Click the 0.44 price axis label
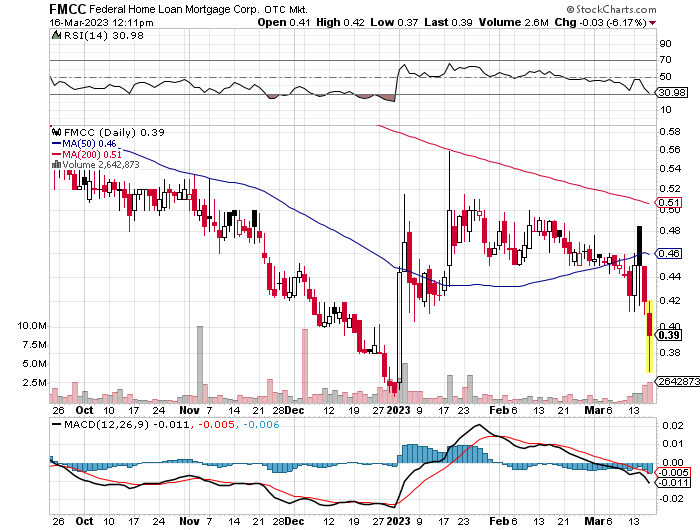700x530 pixels. coord(670,276)
